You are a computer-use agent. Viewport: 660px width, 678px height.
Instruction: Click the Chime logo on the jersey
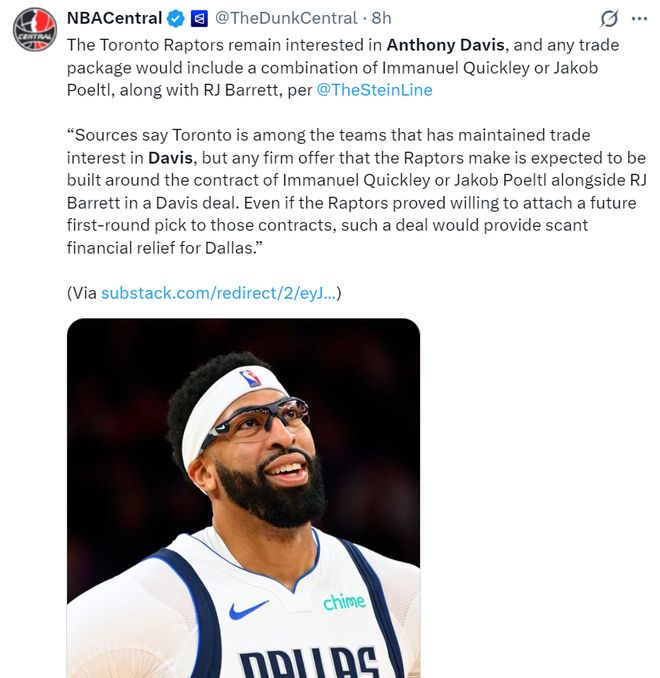point(344,602)
